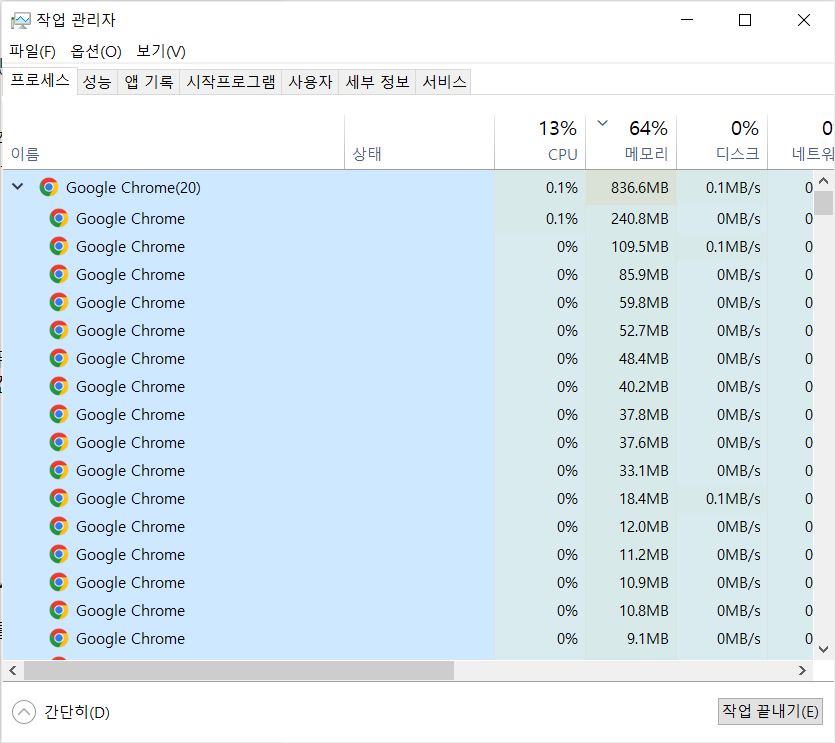835x743 pixels.
Task: Click the 85.9MB memory value
Action: click(643, 274)
